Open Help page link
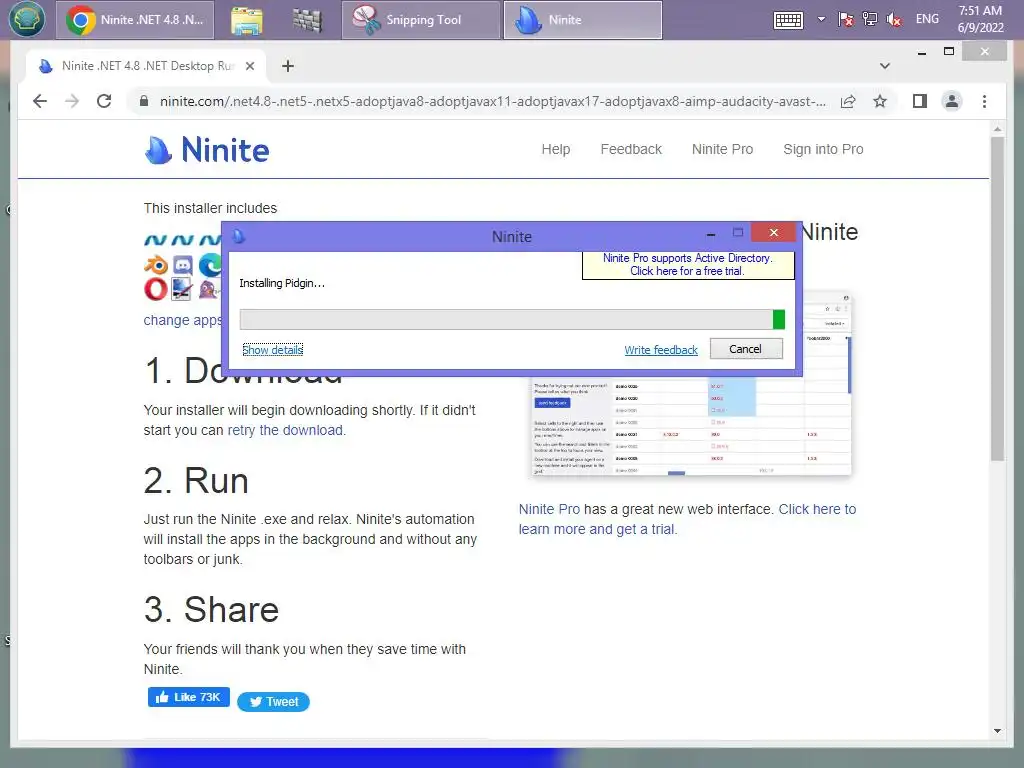This screenshot has height=768, width=1024. point(556,150)
